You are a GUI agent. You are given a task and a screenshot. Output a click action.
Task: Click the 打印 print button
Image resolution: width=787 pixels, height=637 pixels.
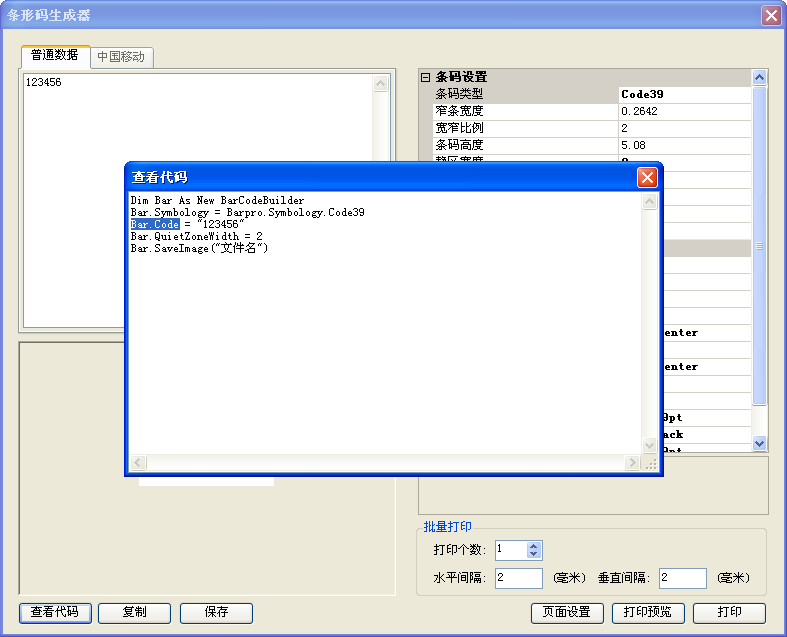729,612
